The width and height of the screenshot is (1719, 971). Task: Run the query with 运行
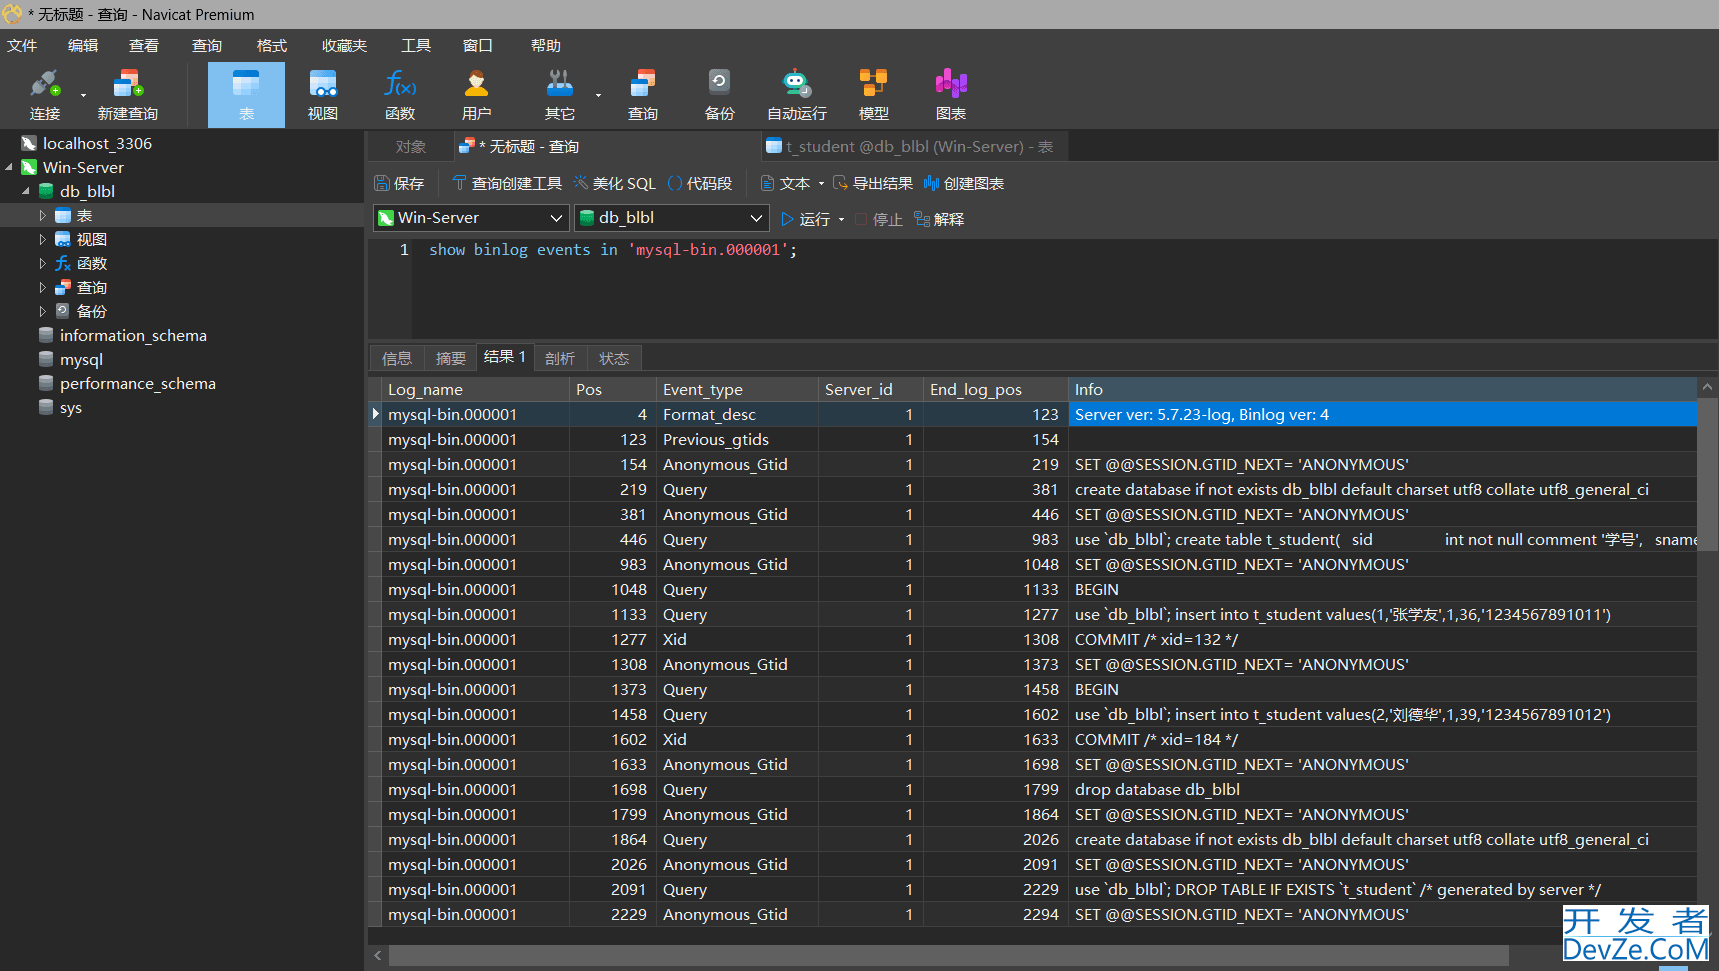[805, 219]
